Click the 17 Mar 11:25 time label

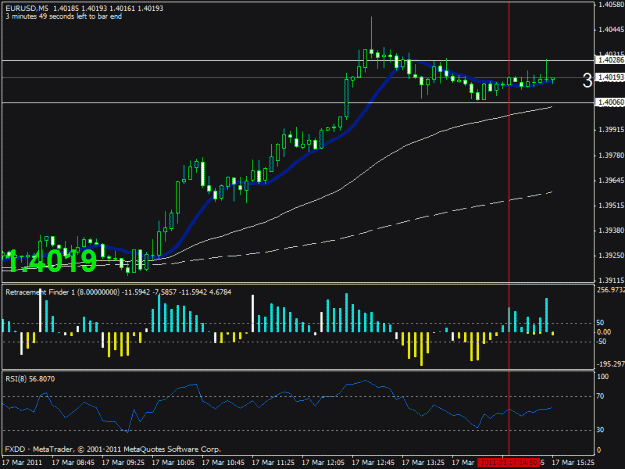(273, 463)
